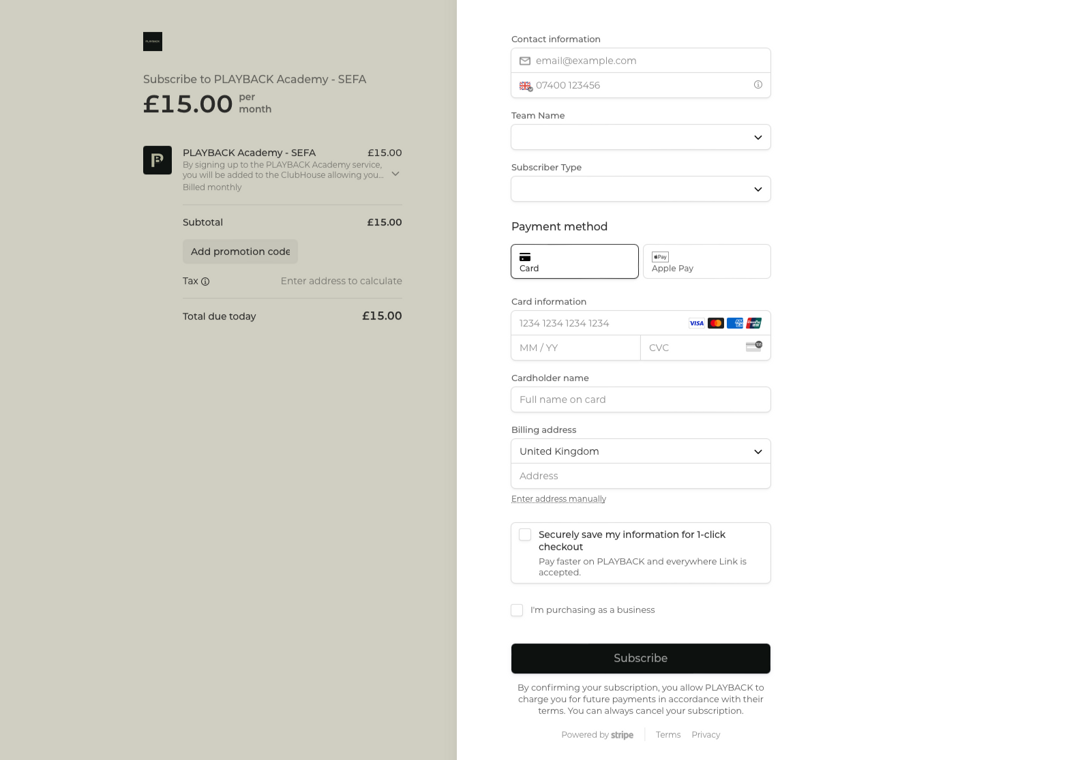Open the Subscriber Type dropdown

[x=640, y=188]
